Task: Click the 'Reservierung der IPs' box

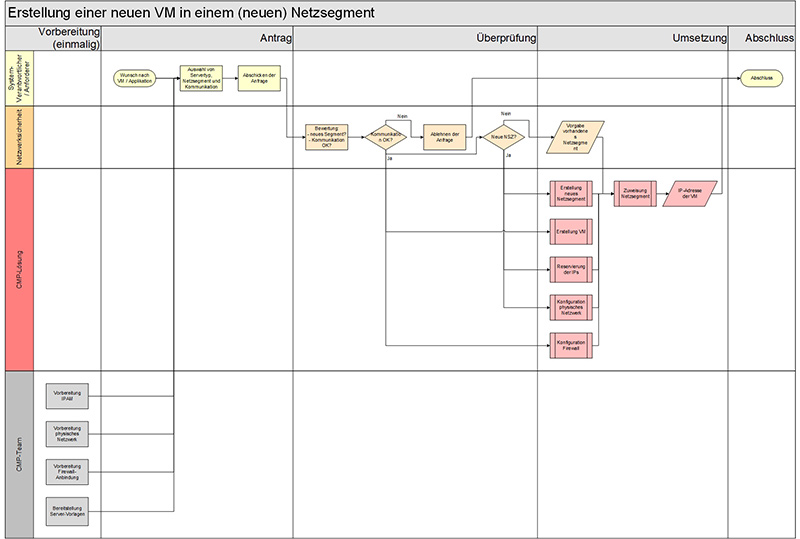Action: (x=572, y=270)
